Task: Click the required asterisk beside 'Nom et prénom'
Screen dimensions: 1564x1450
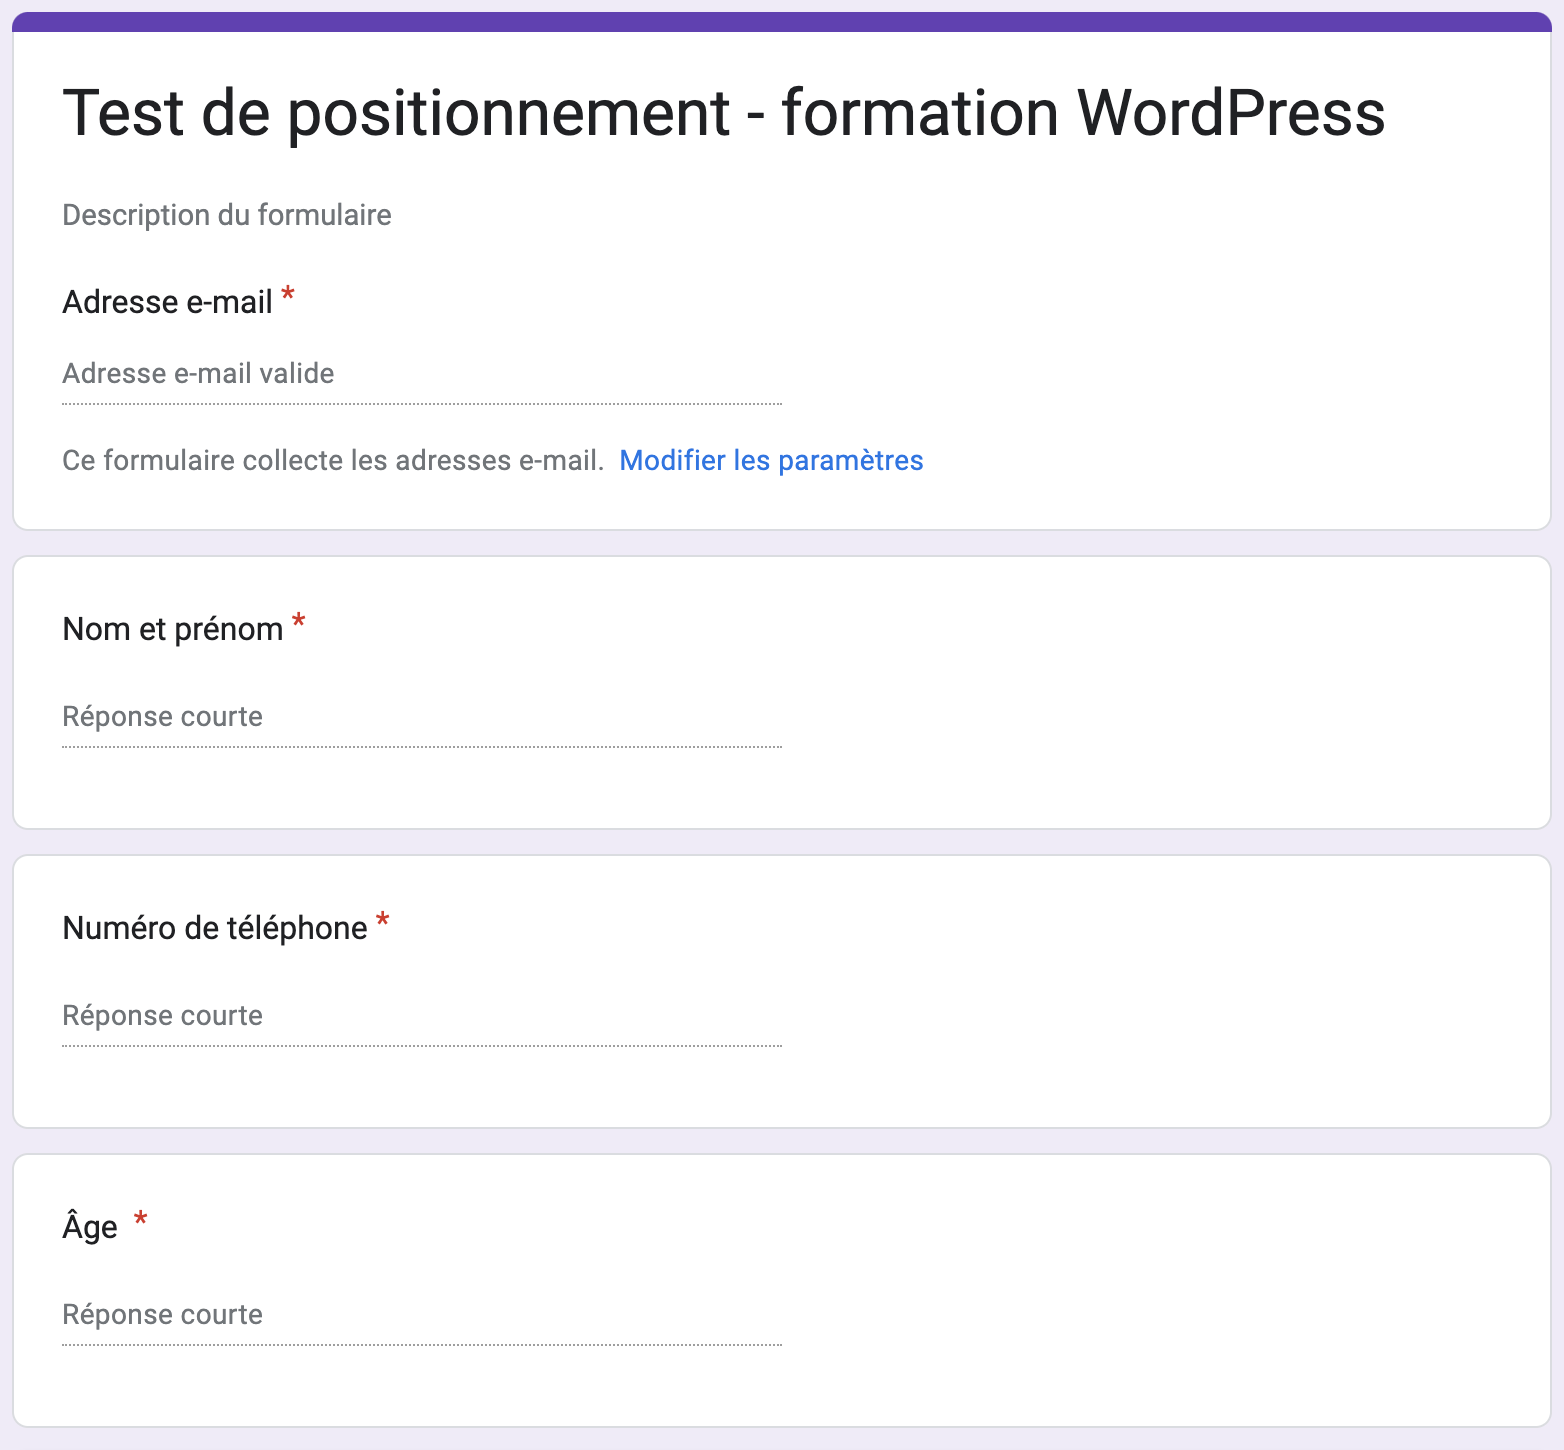Action: [x=298, y=622]
